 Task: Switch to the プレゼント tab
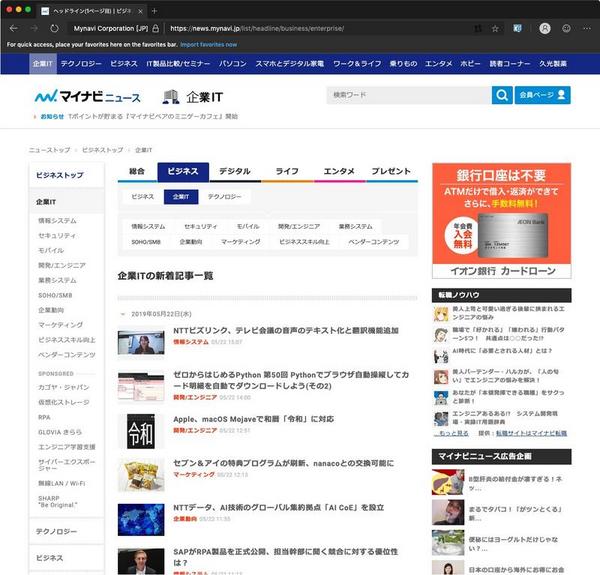pyautogui.click(x=391, y=171)
